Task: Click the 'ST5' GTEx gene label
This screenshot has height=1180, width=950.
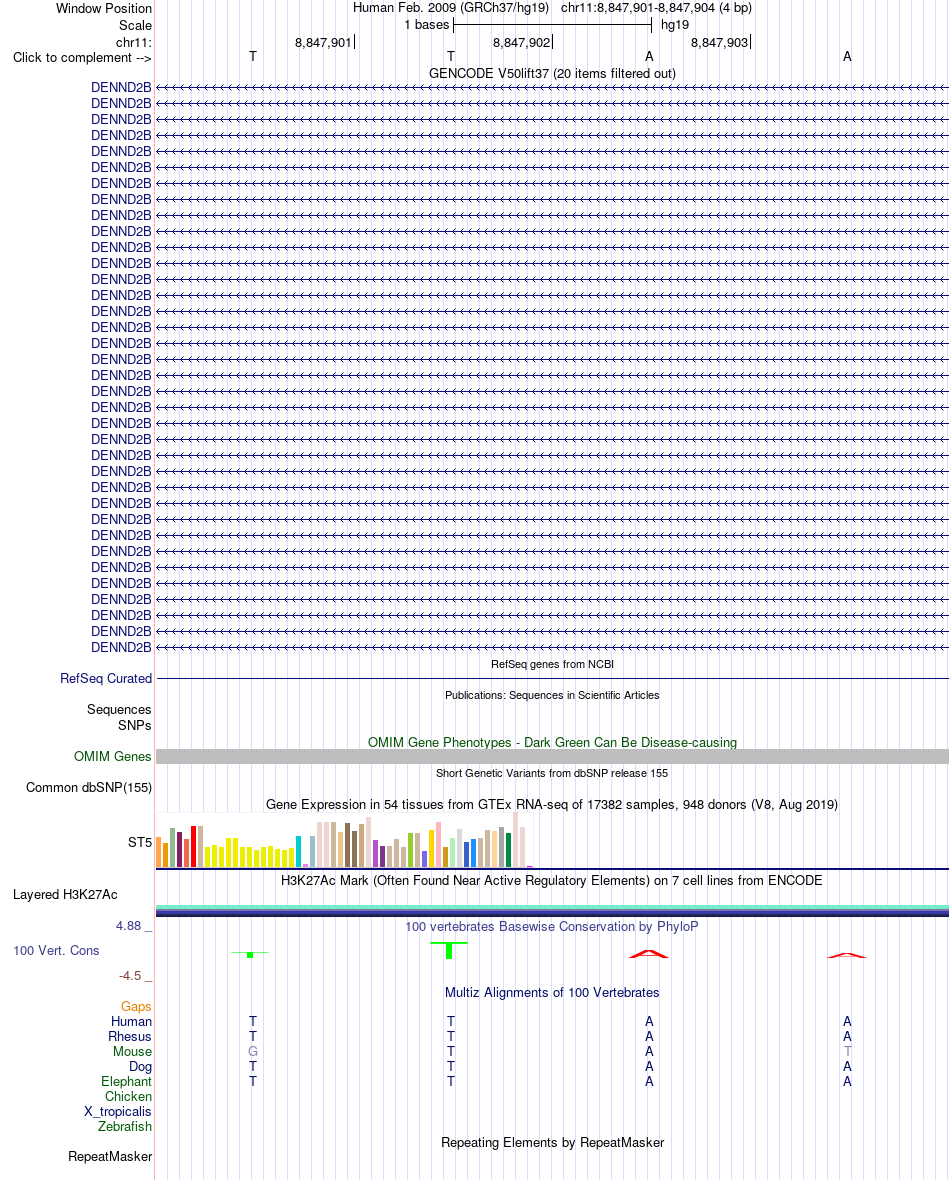Action: point(140,842)
